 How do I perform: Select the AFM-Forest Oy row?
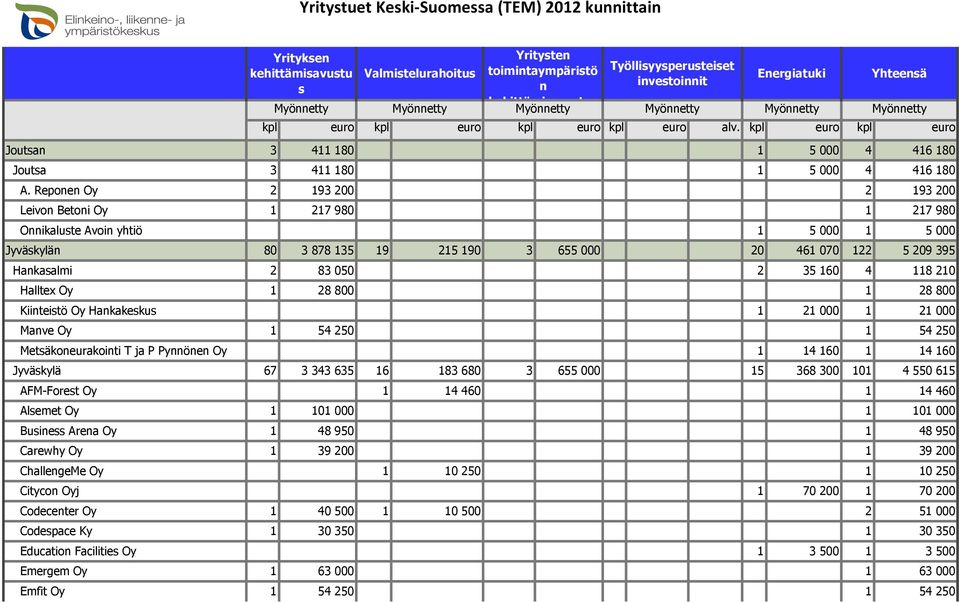click(480, 391)
